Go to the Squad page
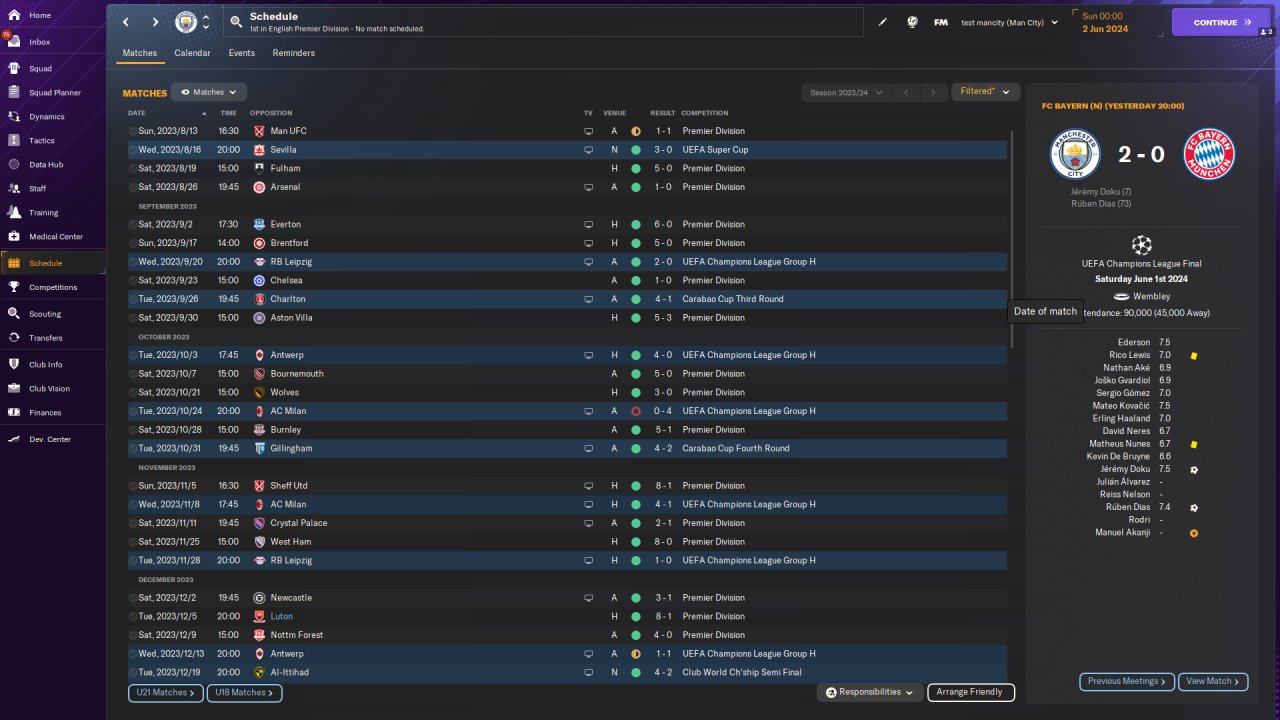The width and height of the screenshot is (1280, 720). coord(40,69)
